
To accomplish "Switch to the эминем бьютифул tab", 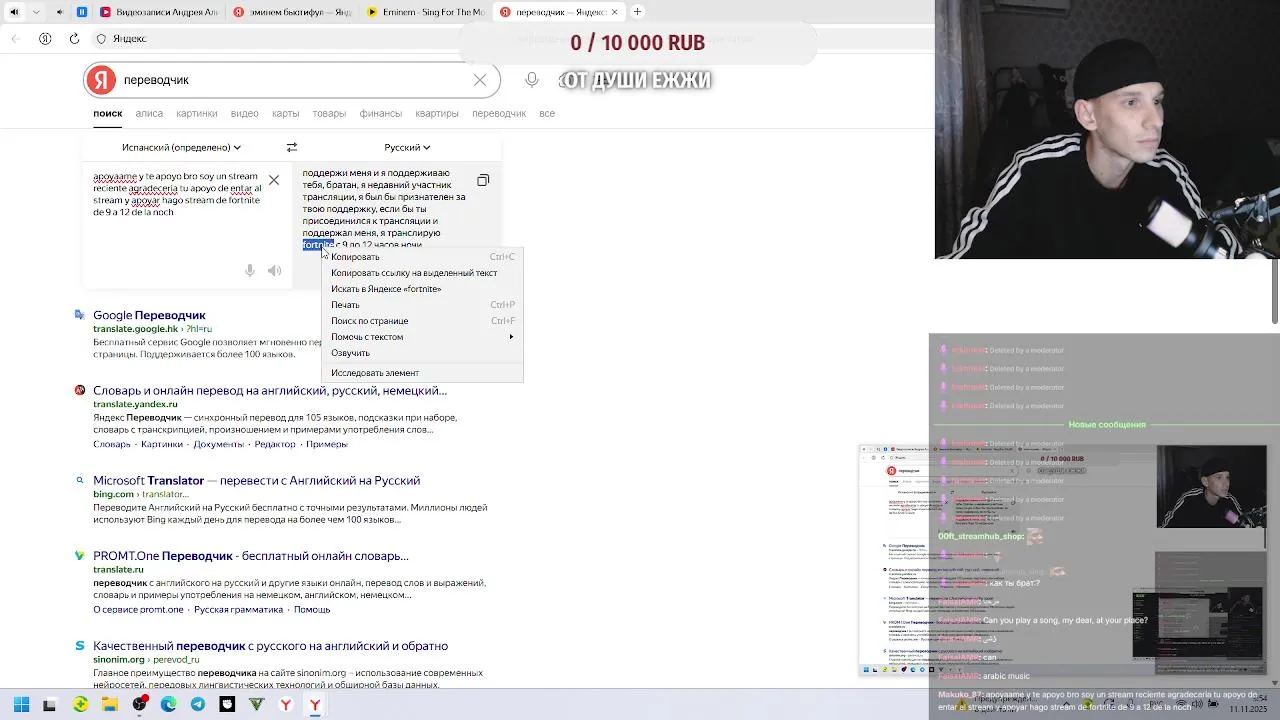I will (291, 12).
